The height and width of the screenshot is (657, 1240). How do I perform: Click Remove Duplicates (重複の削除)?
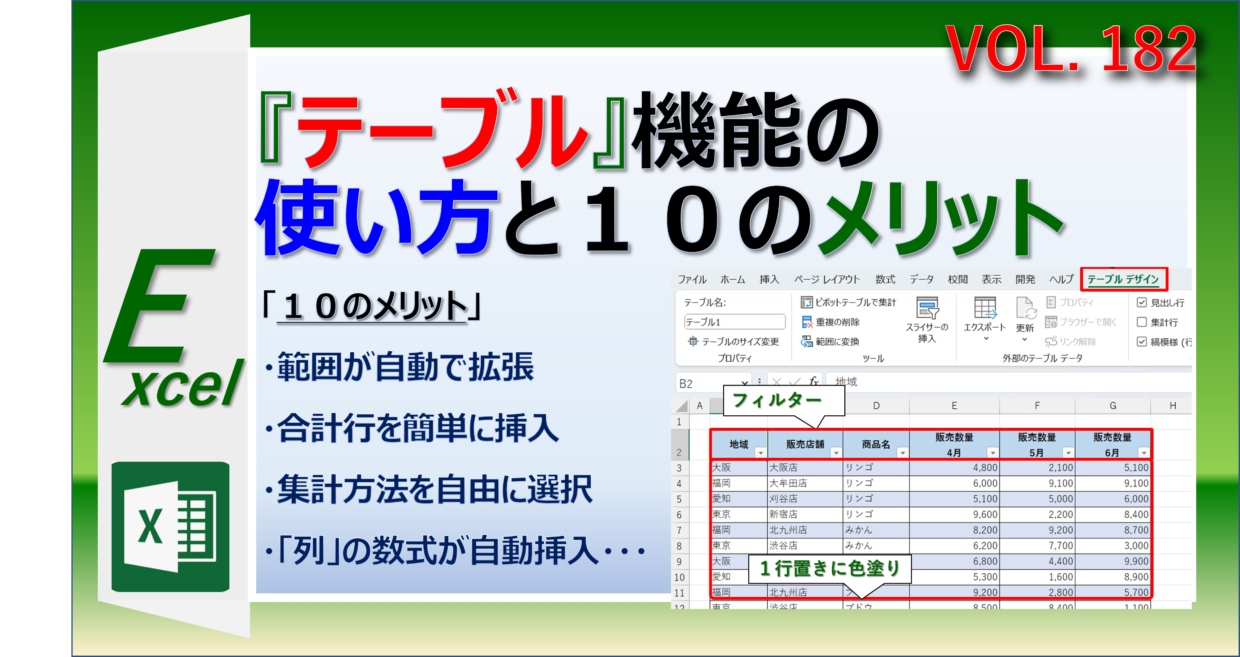830,322
